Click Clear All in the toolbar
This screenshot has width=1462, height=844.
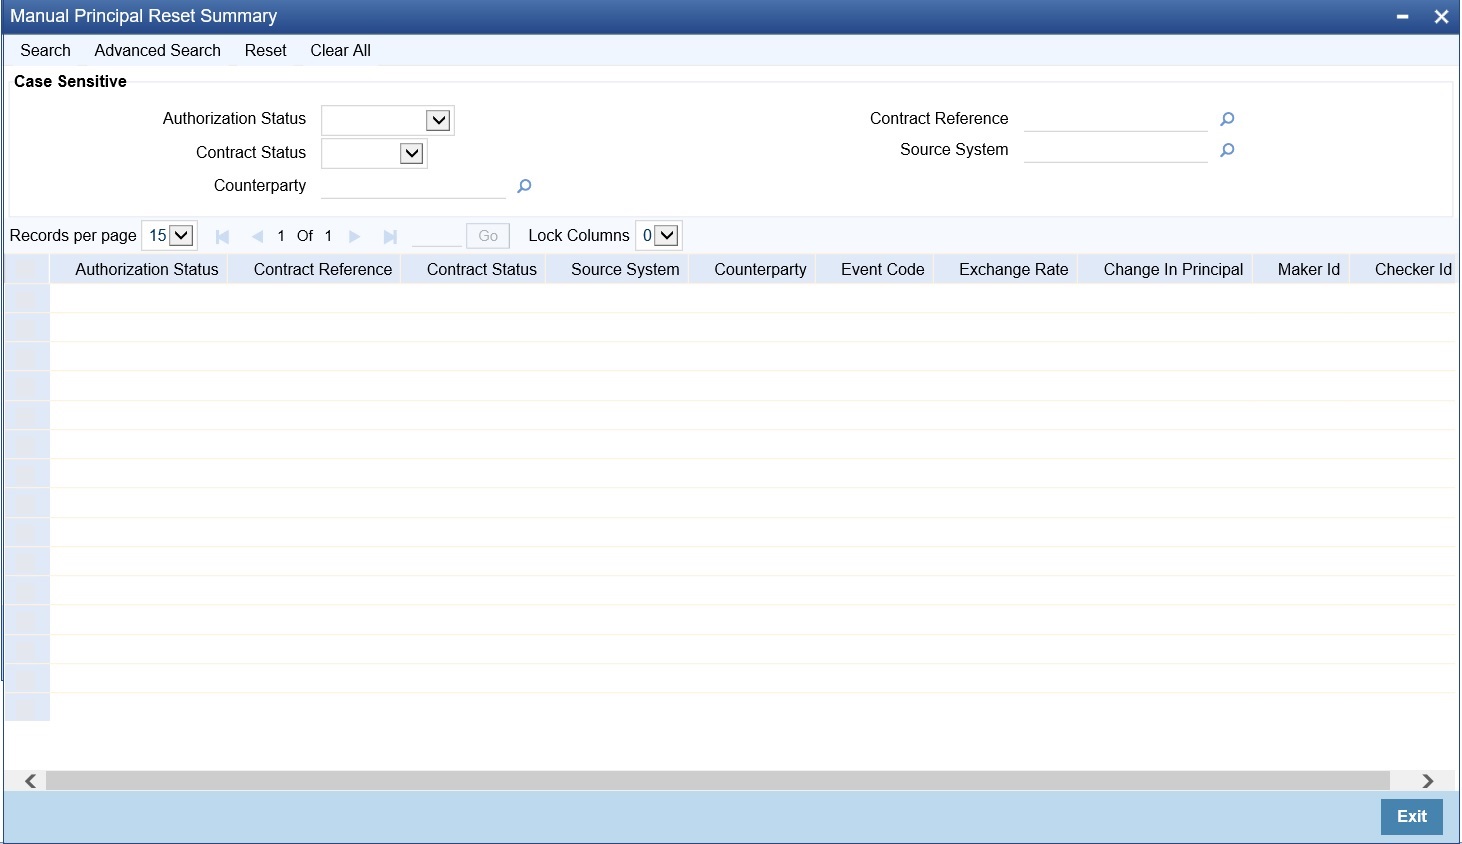coord(340,51)
